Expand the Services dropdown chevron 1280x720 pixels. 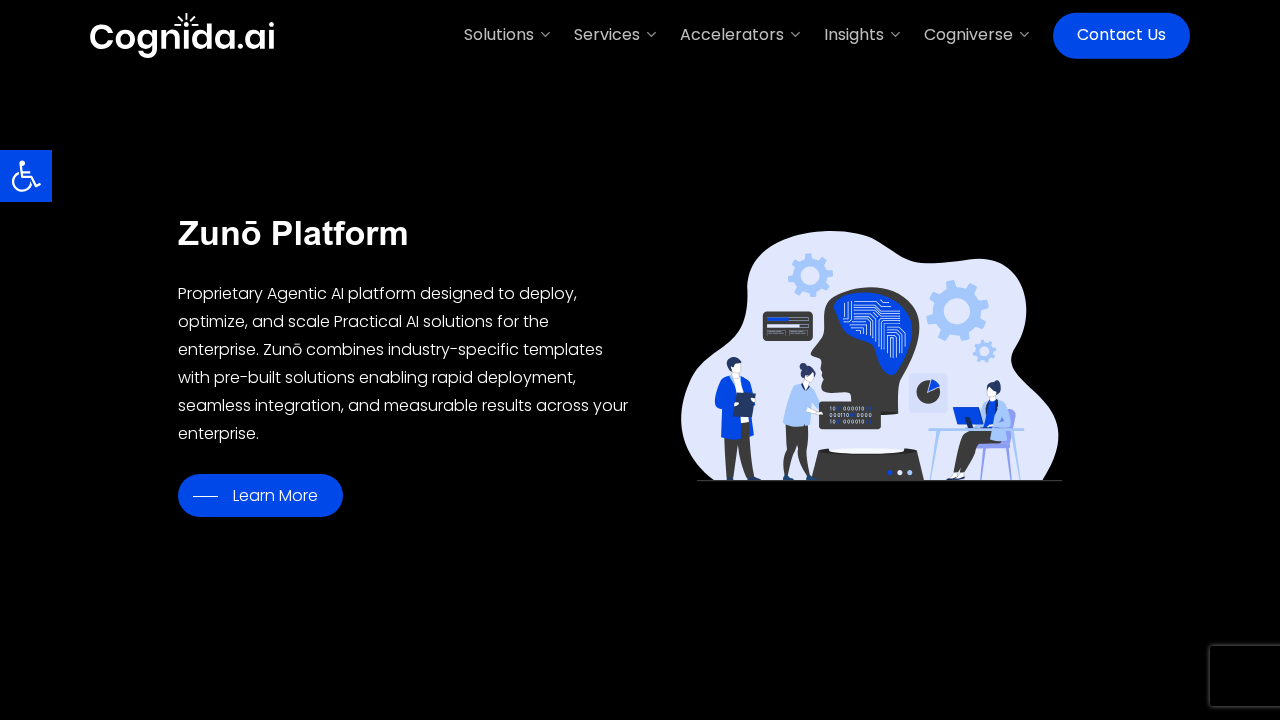click(x=651, y=35)
